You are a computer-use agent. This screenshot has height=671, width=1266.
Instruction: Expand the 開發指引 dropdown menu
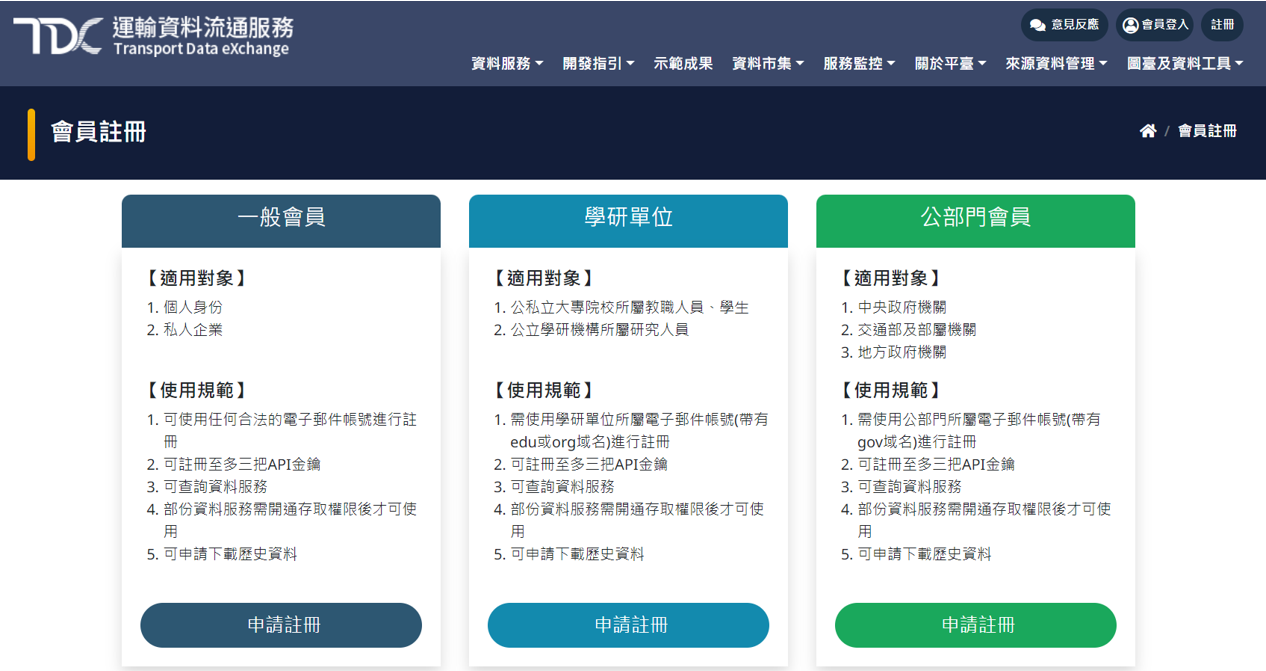[598, 63]
